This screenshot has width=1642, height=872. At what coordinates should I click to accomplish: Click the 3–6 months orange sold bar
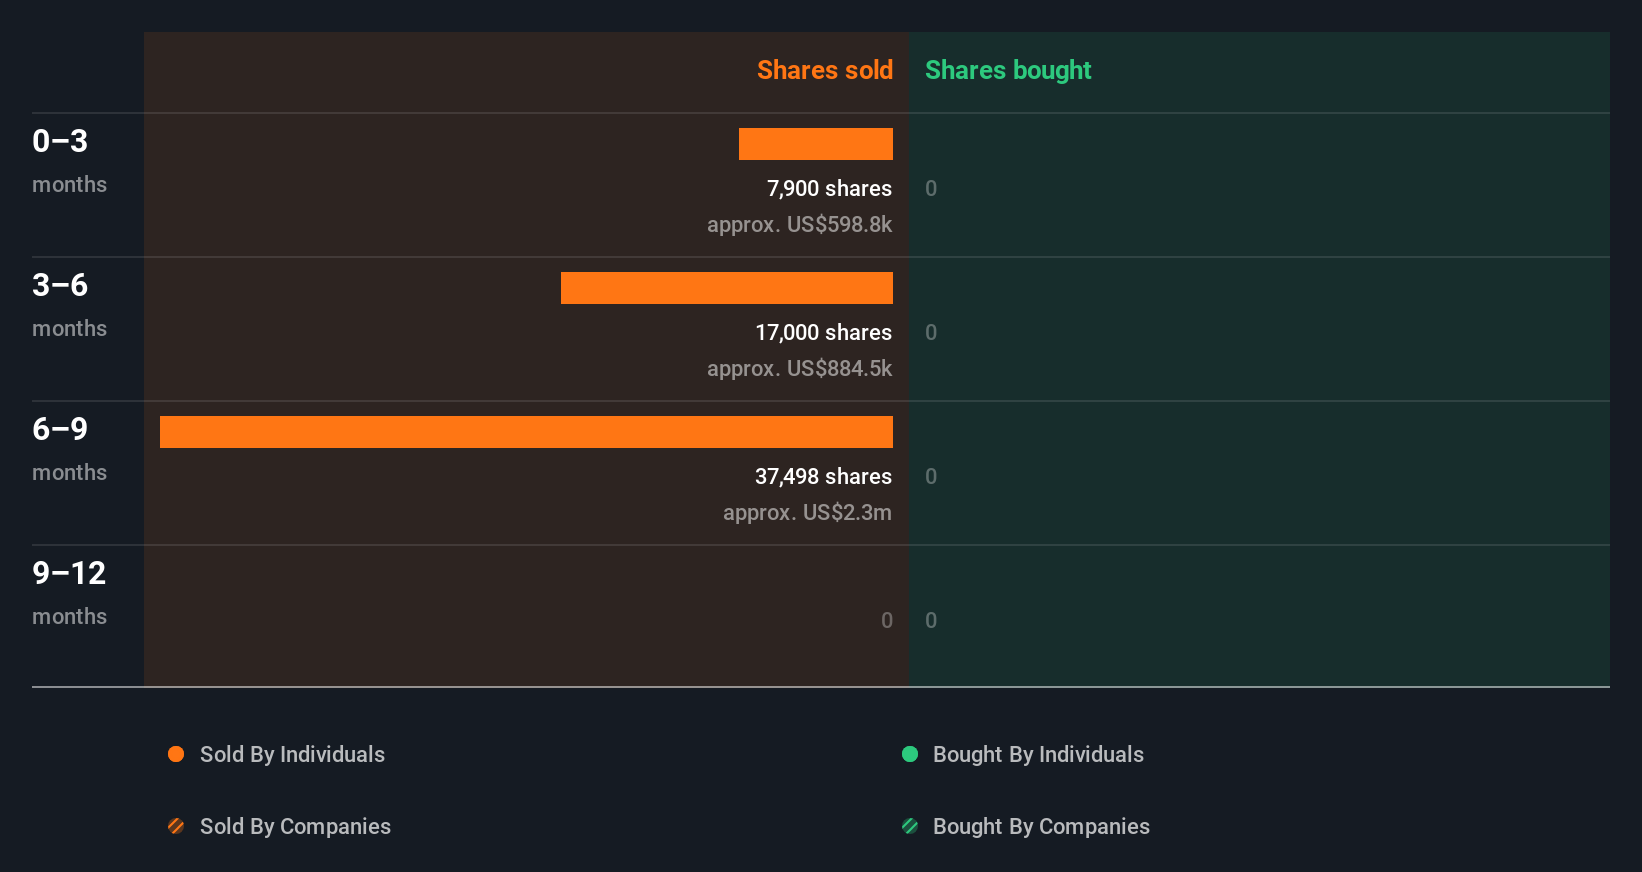[727, 288]
